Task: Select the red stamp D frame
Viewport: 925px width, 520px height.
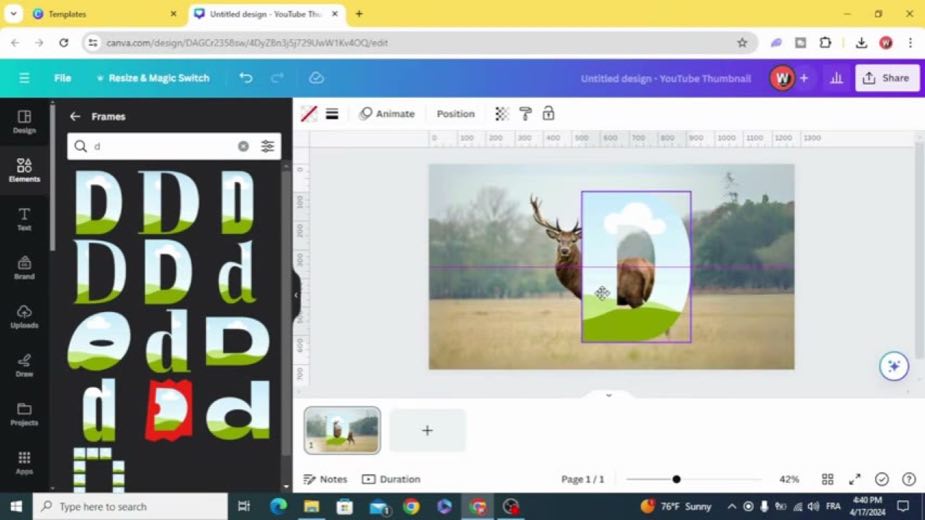Action: (x=169, y=410)
